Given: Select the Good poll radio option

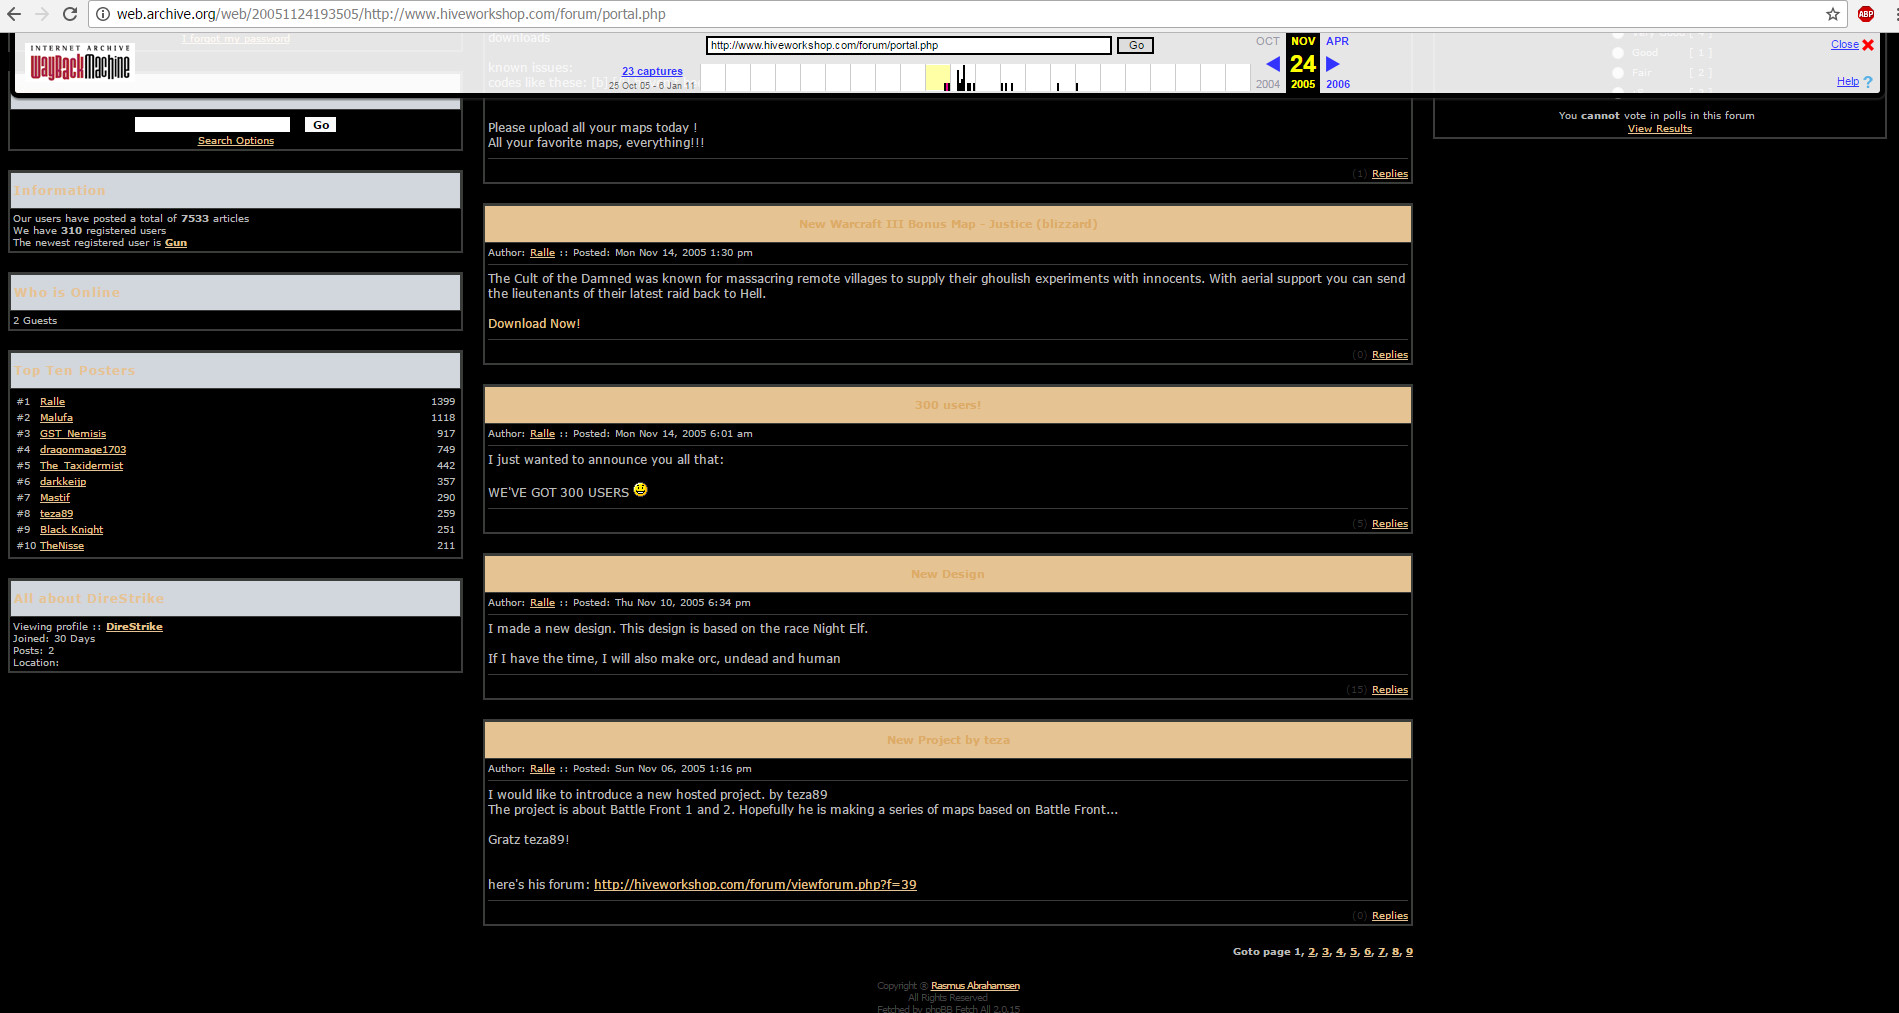Looking at the screenshot, I should click(1618, 53).
